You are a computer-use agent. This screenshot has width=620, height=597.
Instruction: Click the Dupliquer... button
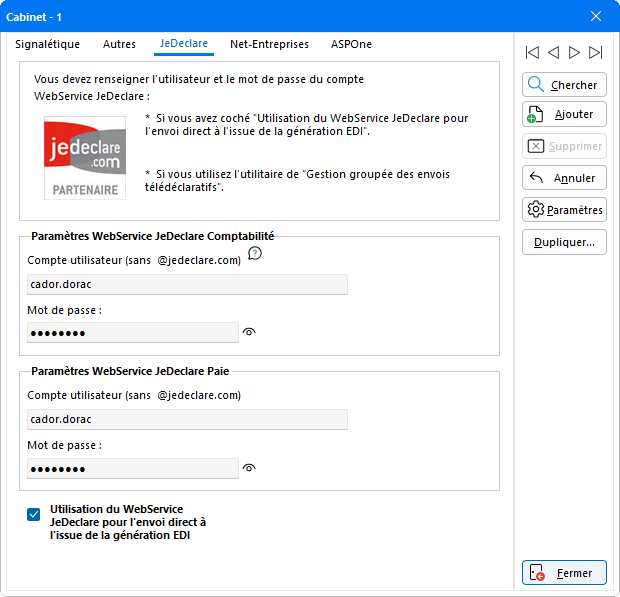click(564, 242)
